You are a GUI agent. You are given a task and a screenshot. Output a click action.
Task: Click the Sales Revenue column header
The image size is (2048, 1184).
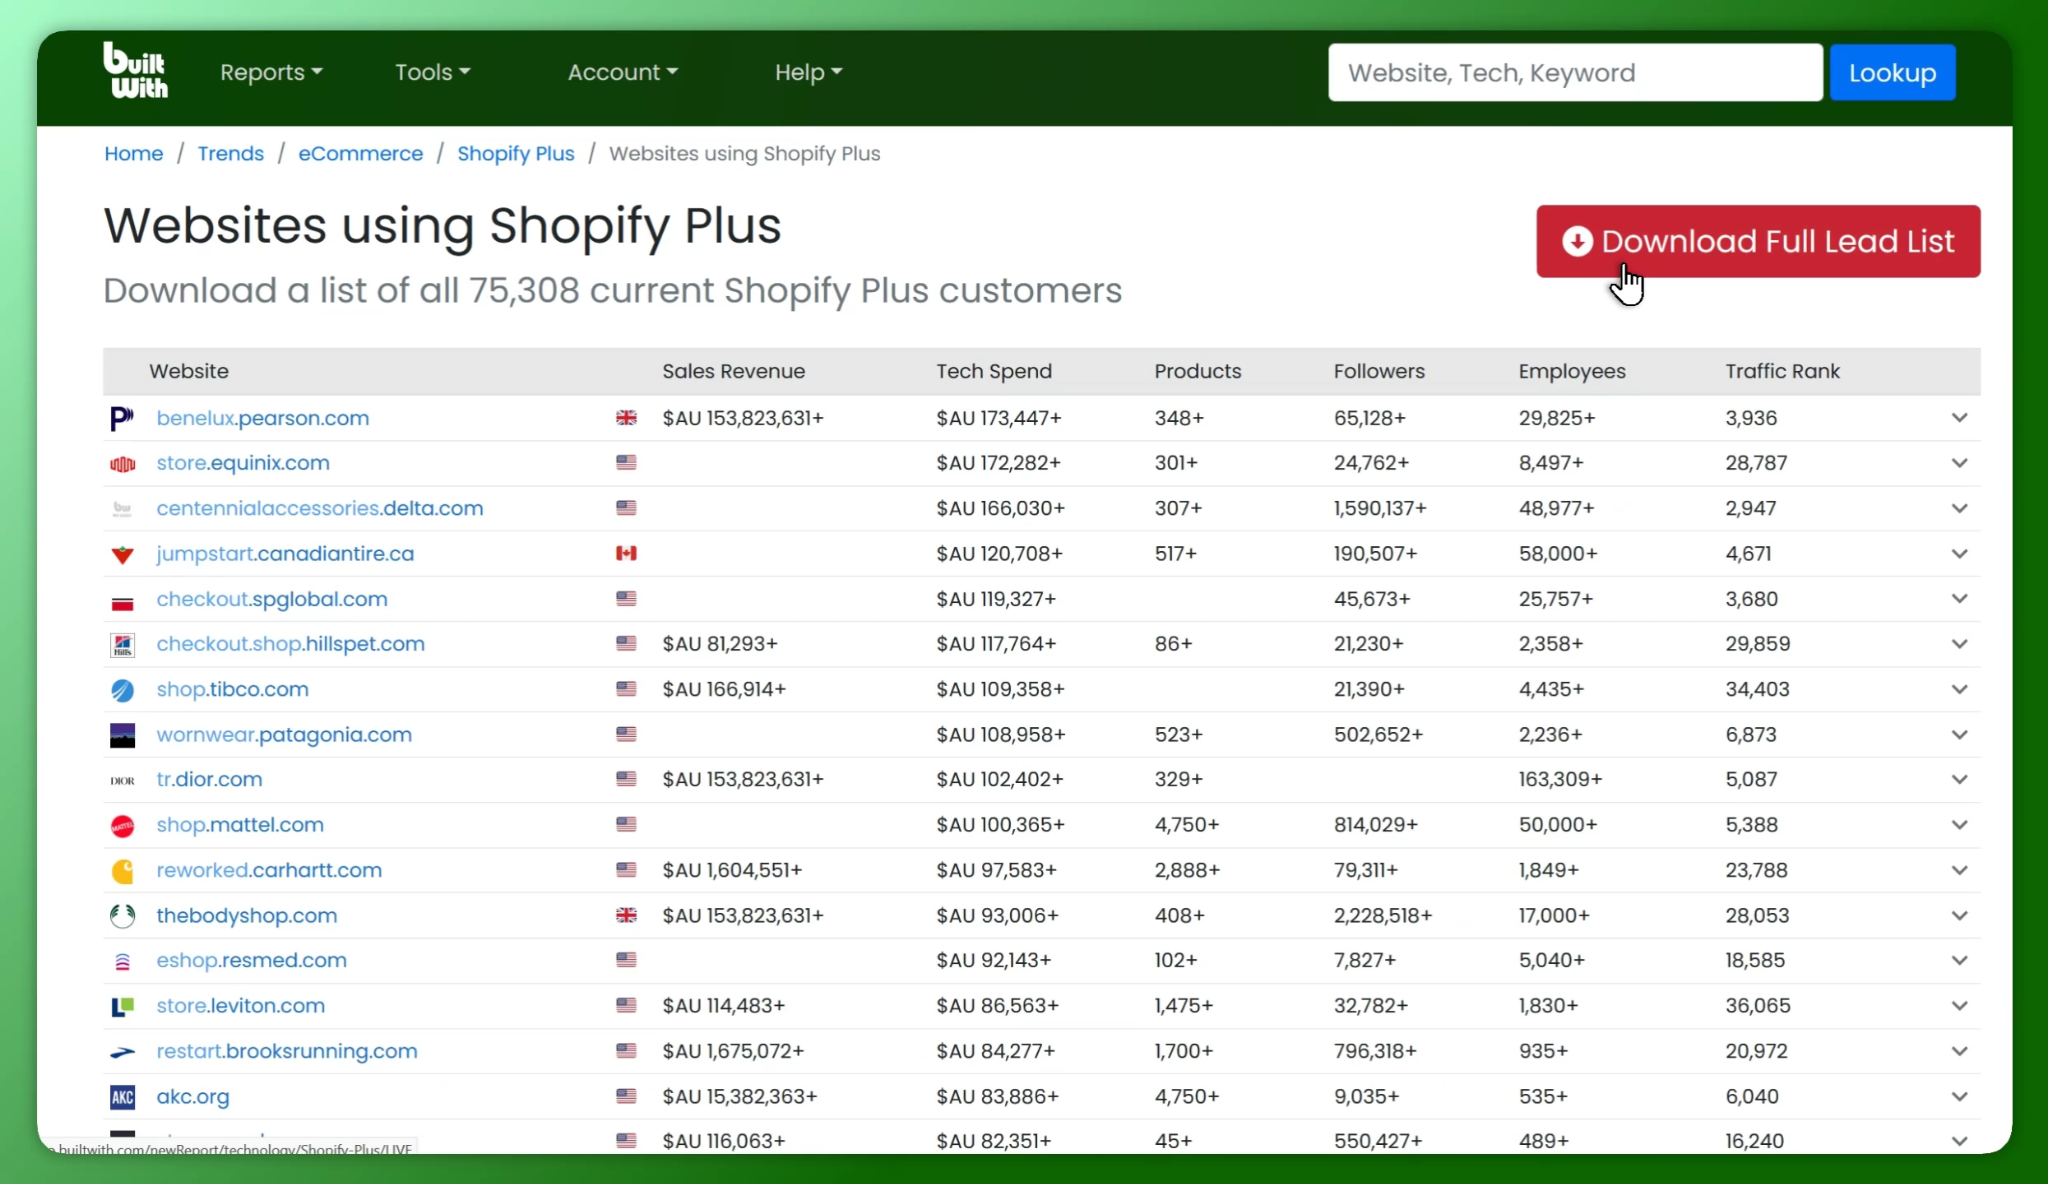coord(734,371)
